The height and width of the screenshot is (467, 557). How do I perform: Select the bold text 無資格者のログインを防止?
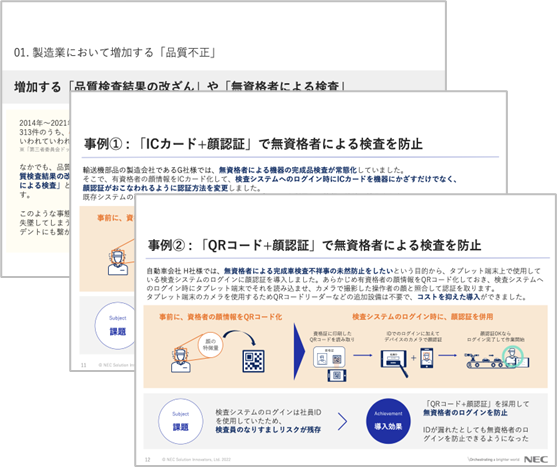[x=465, y=413]
